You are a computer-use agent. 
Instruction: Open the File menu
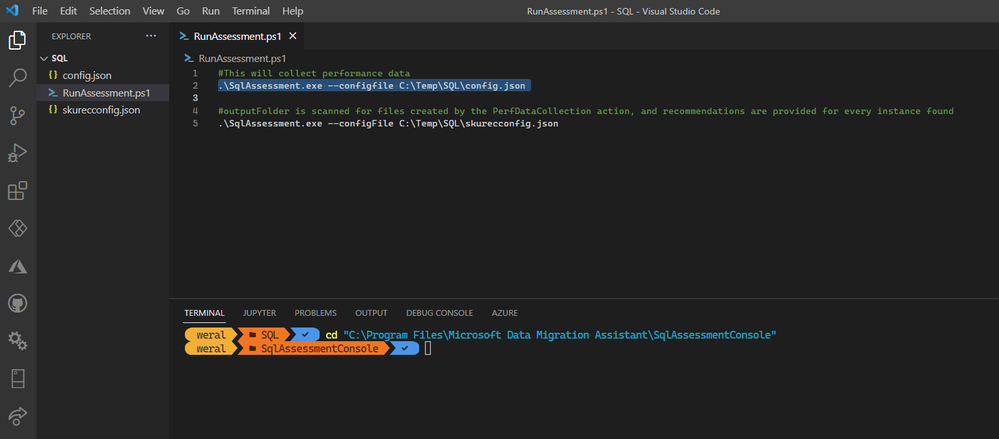tap(40, 11)
